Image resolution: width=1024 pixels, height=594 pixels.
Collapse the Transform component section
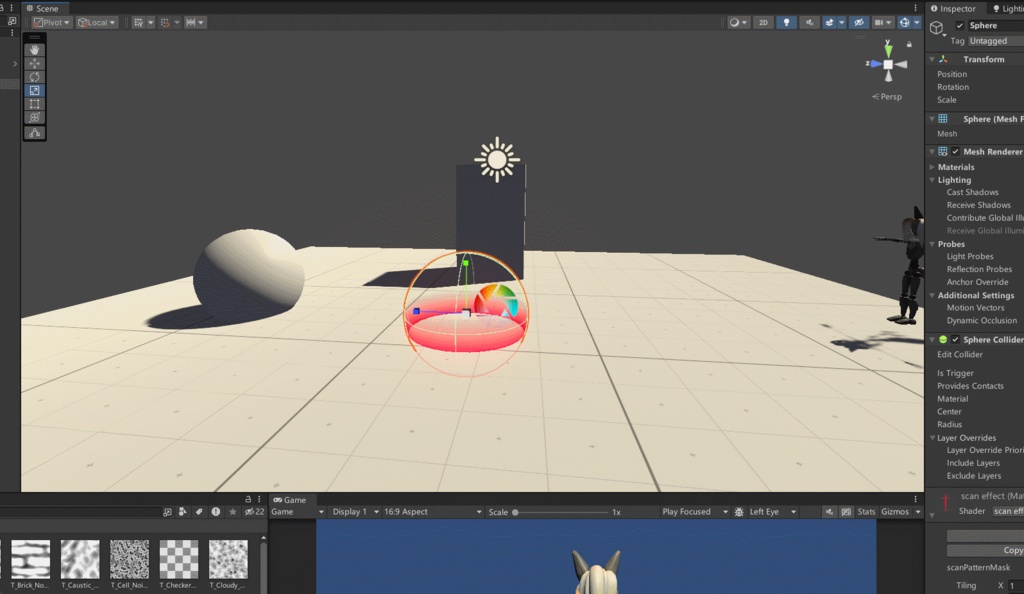932,58
